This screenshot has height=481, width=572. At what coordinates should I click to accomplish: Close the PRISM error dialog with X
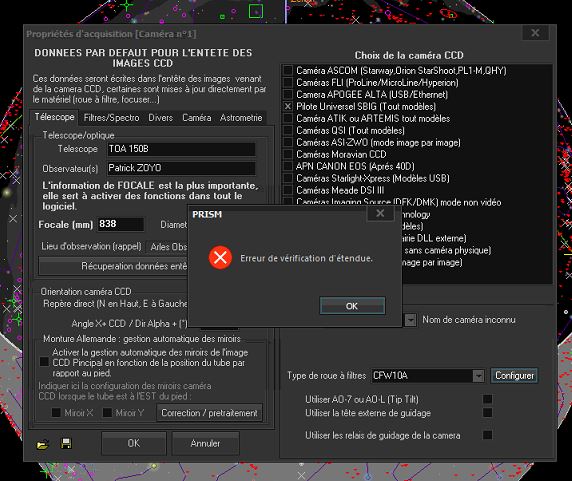coord(380,213)
